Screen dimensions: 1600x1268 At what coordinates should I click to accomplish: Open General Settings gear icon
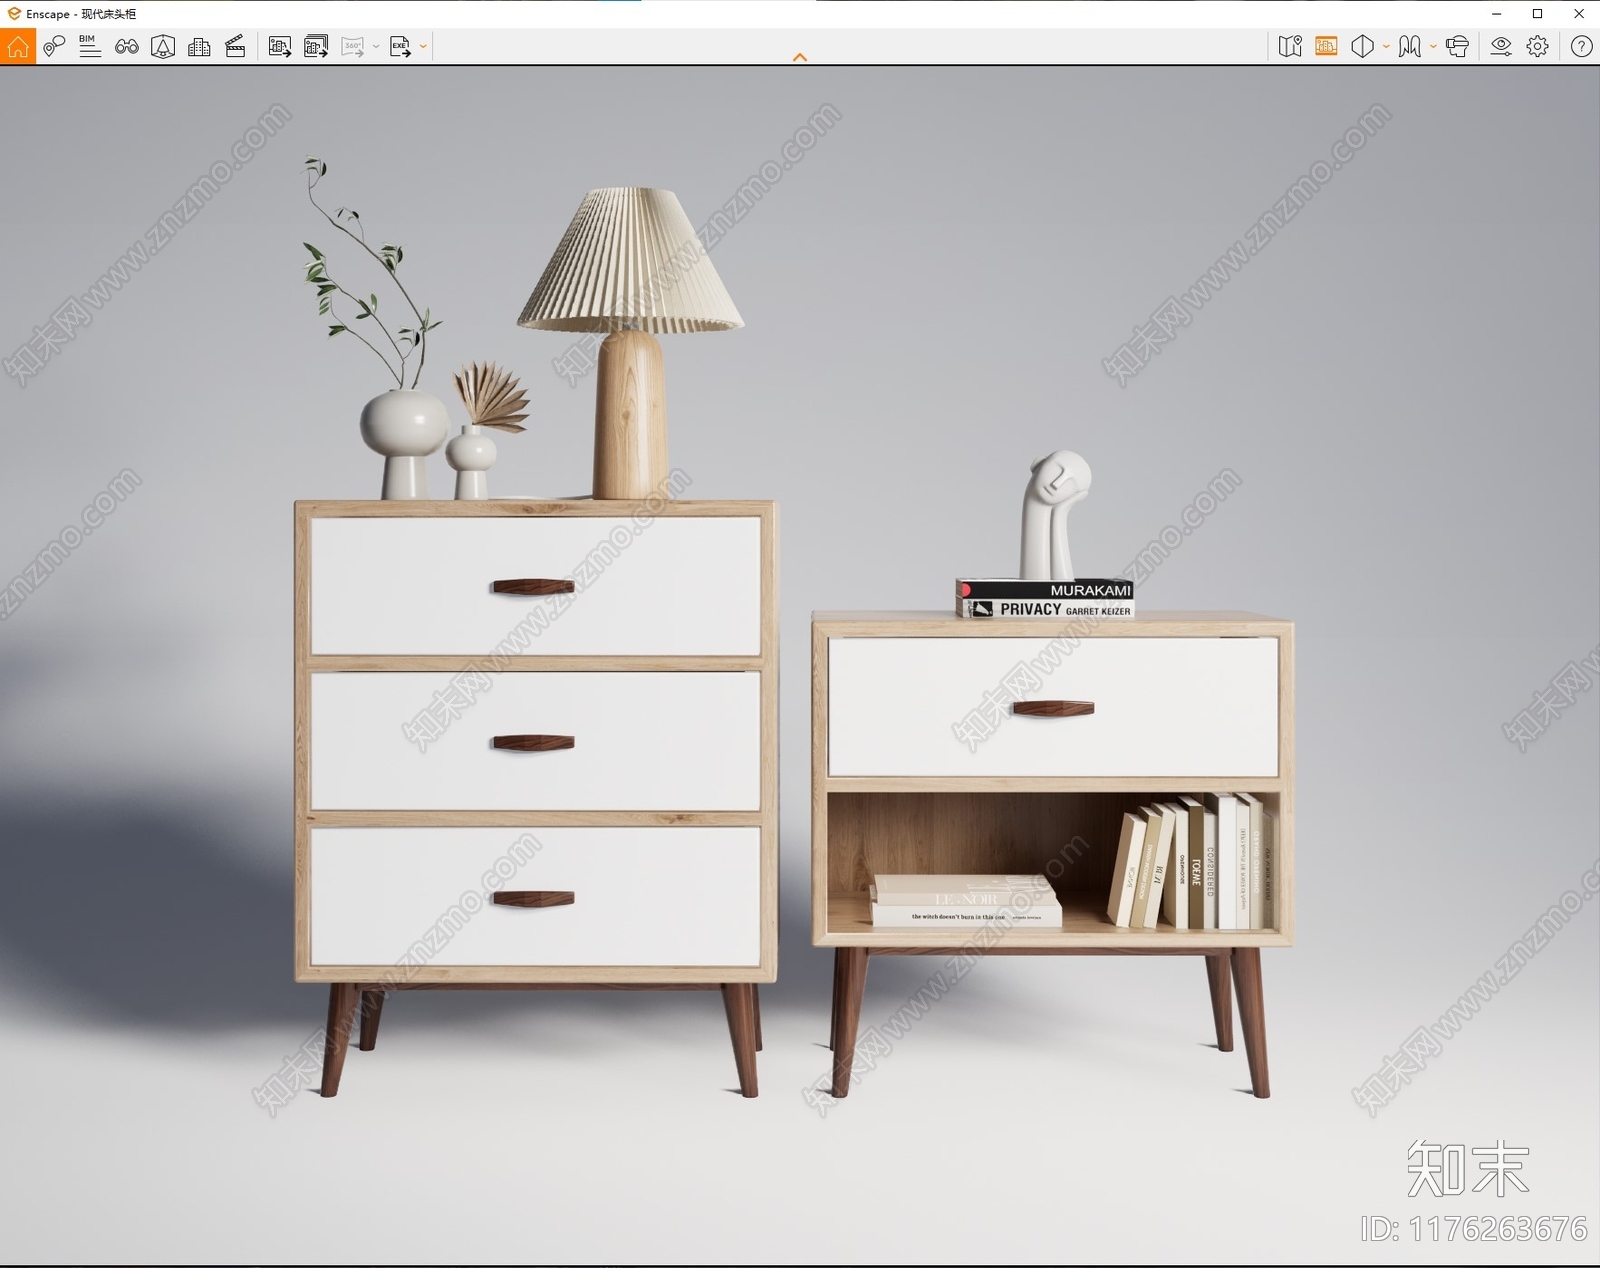[x=1538, y=46]
